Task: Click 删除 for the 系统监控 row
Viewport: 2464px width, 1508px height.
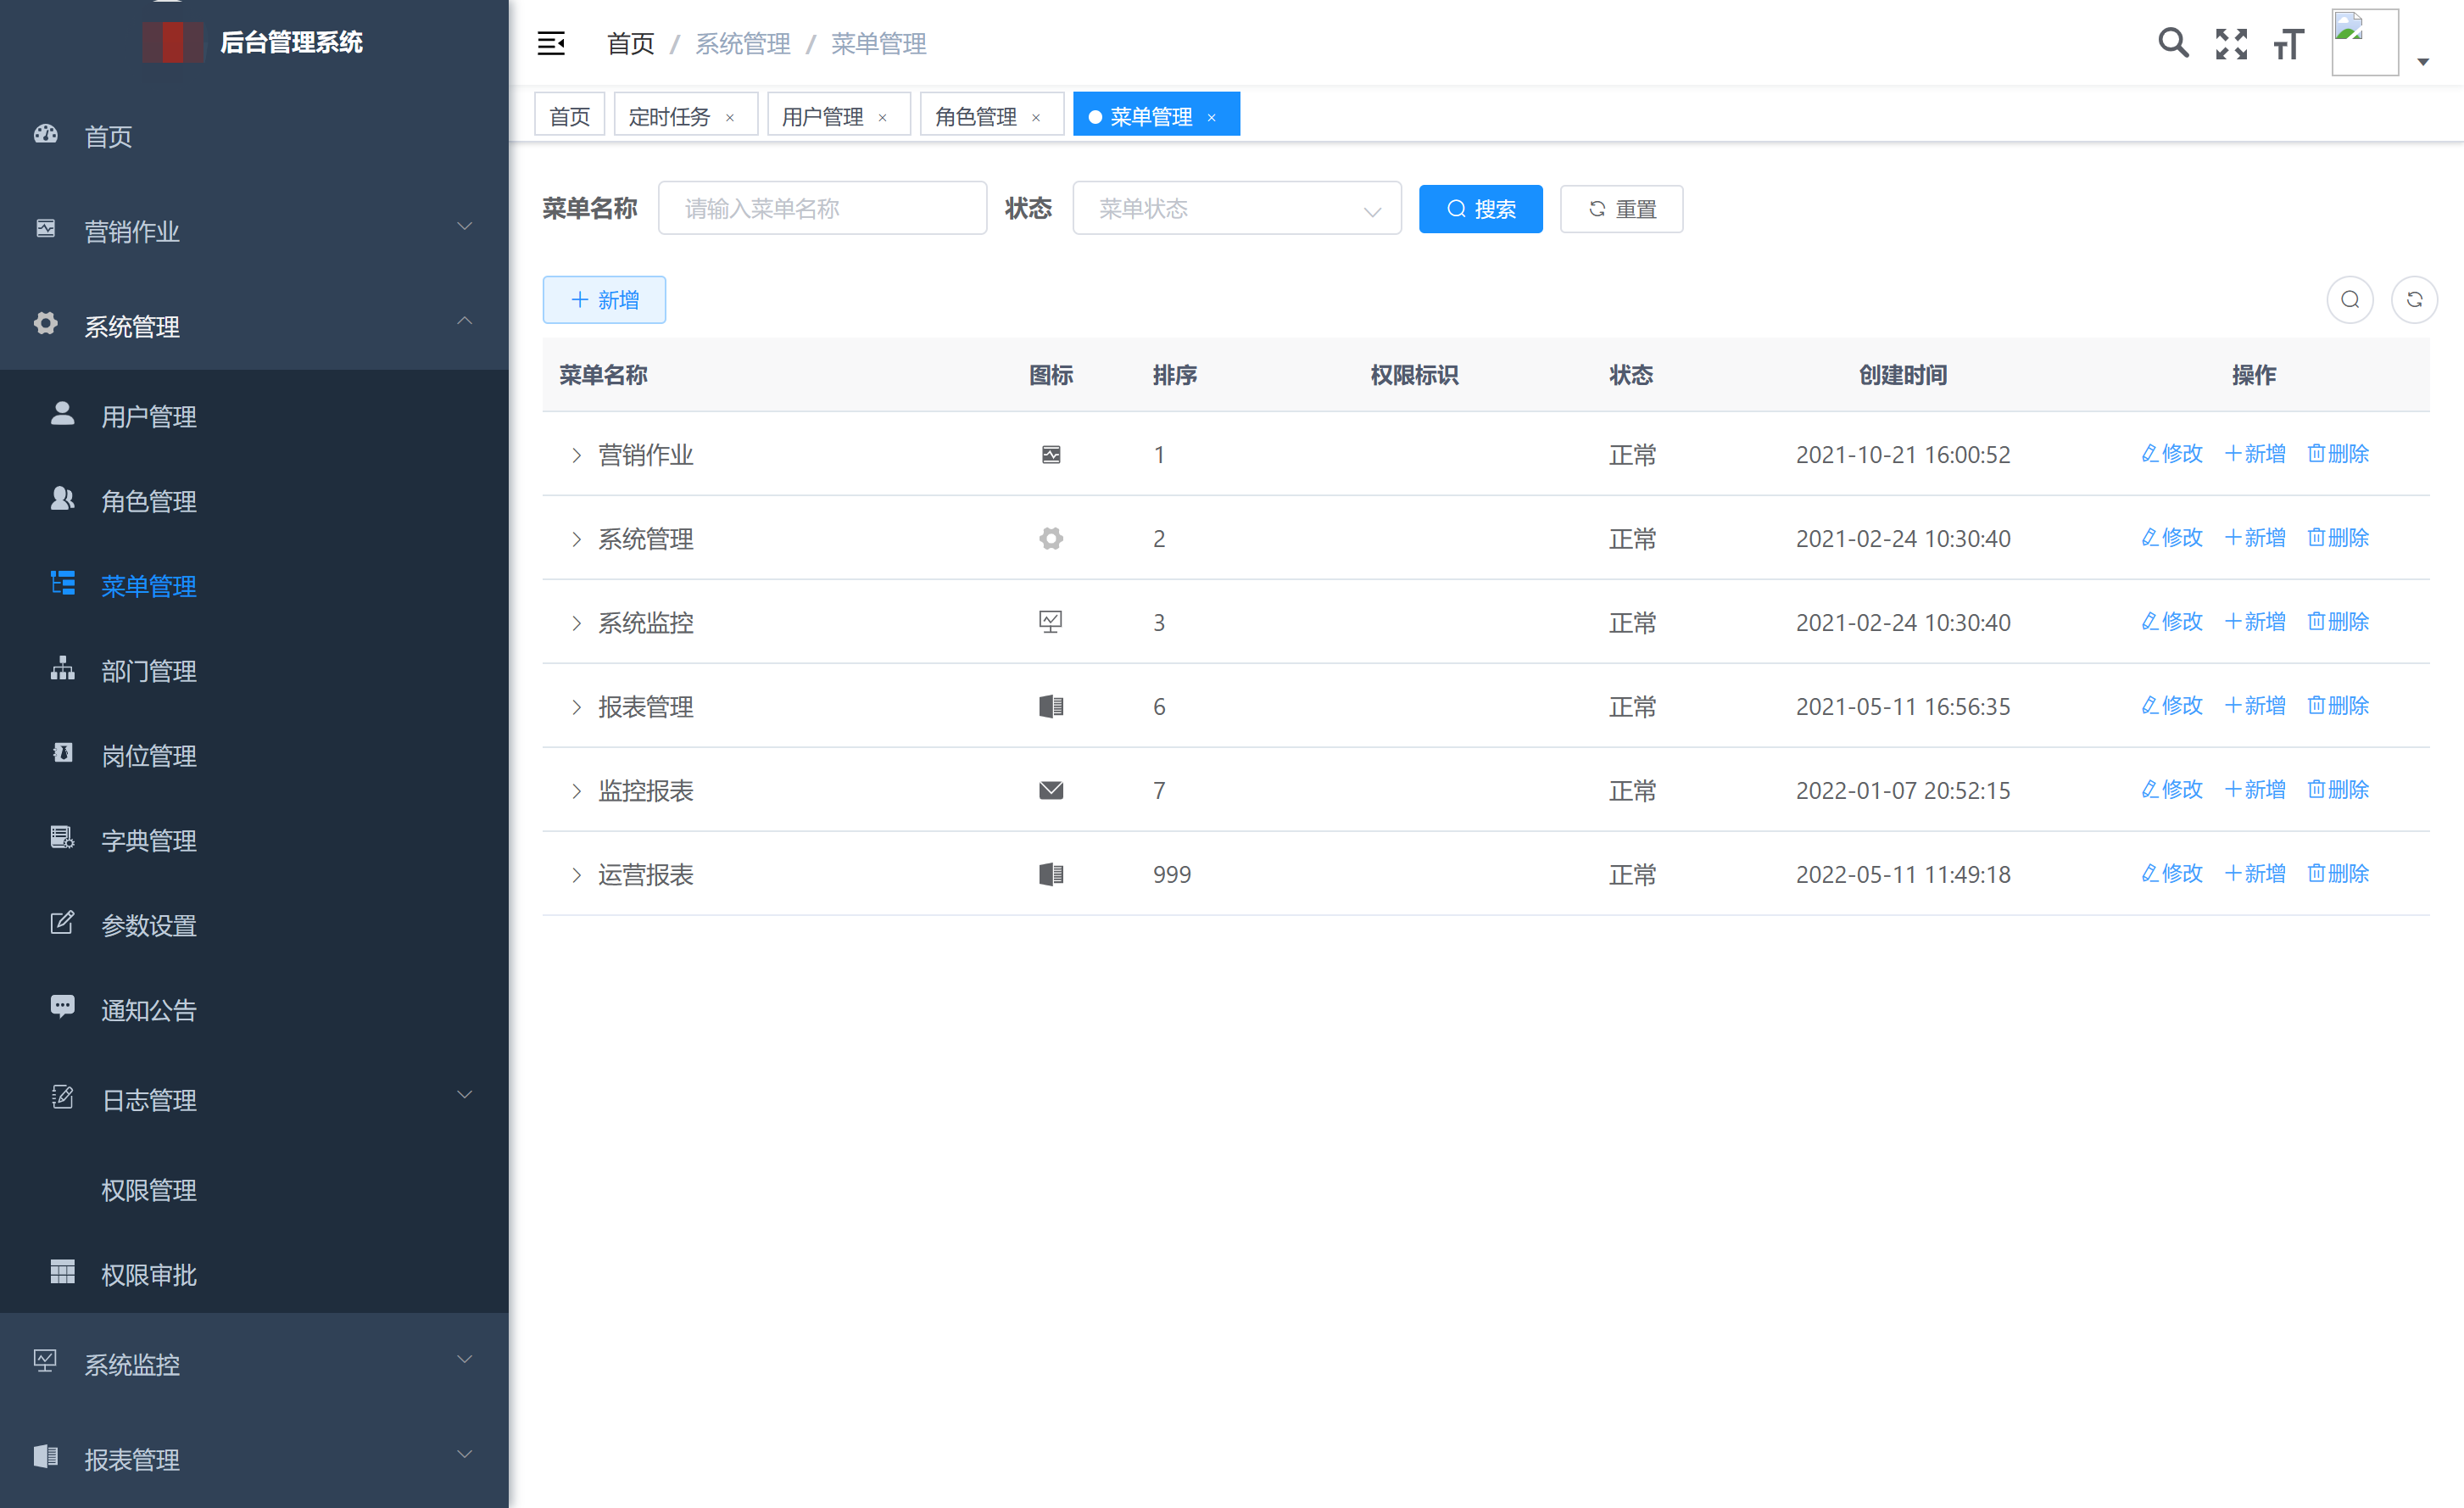Action: coord(2338,621)
